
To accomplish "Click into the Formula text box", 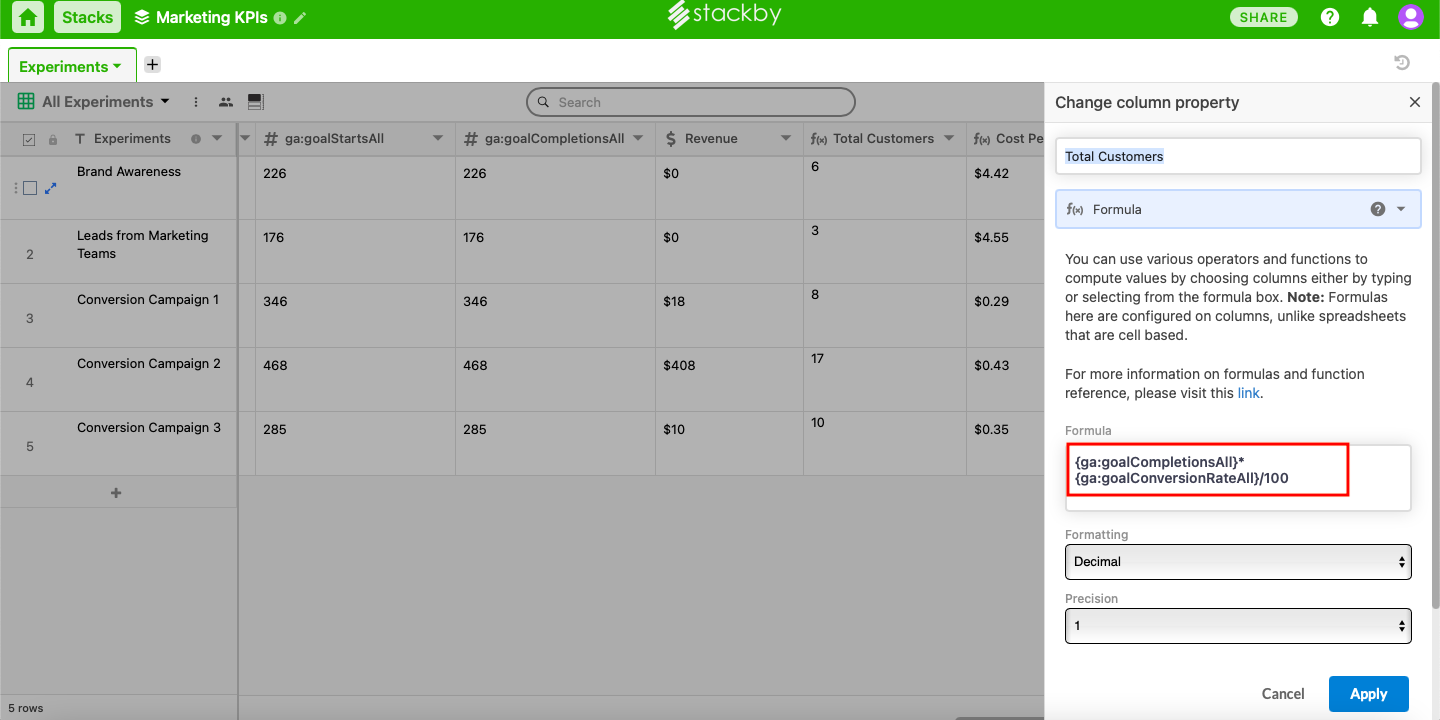I will [1238, 478].
